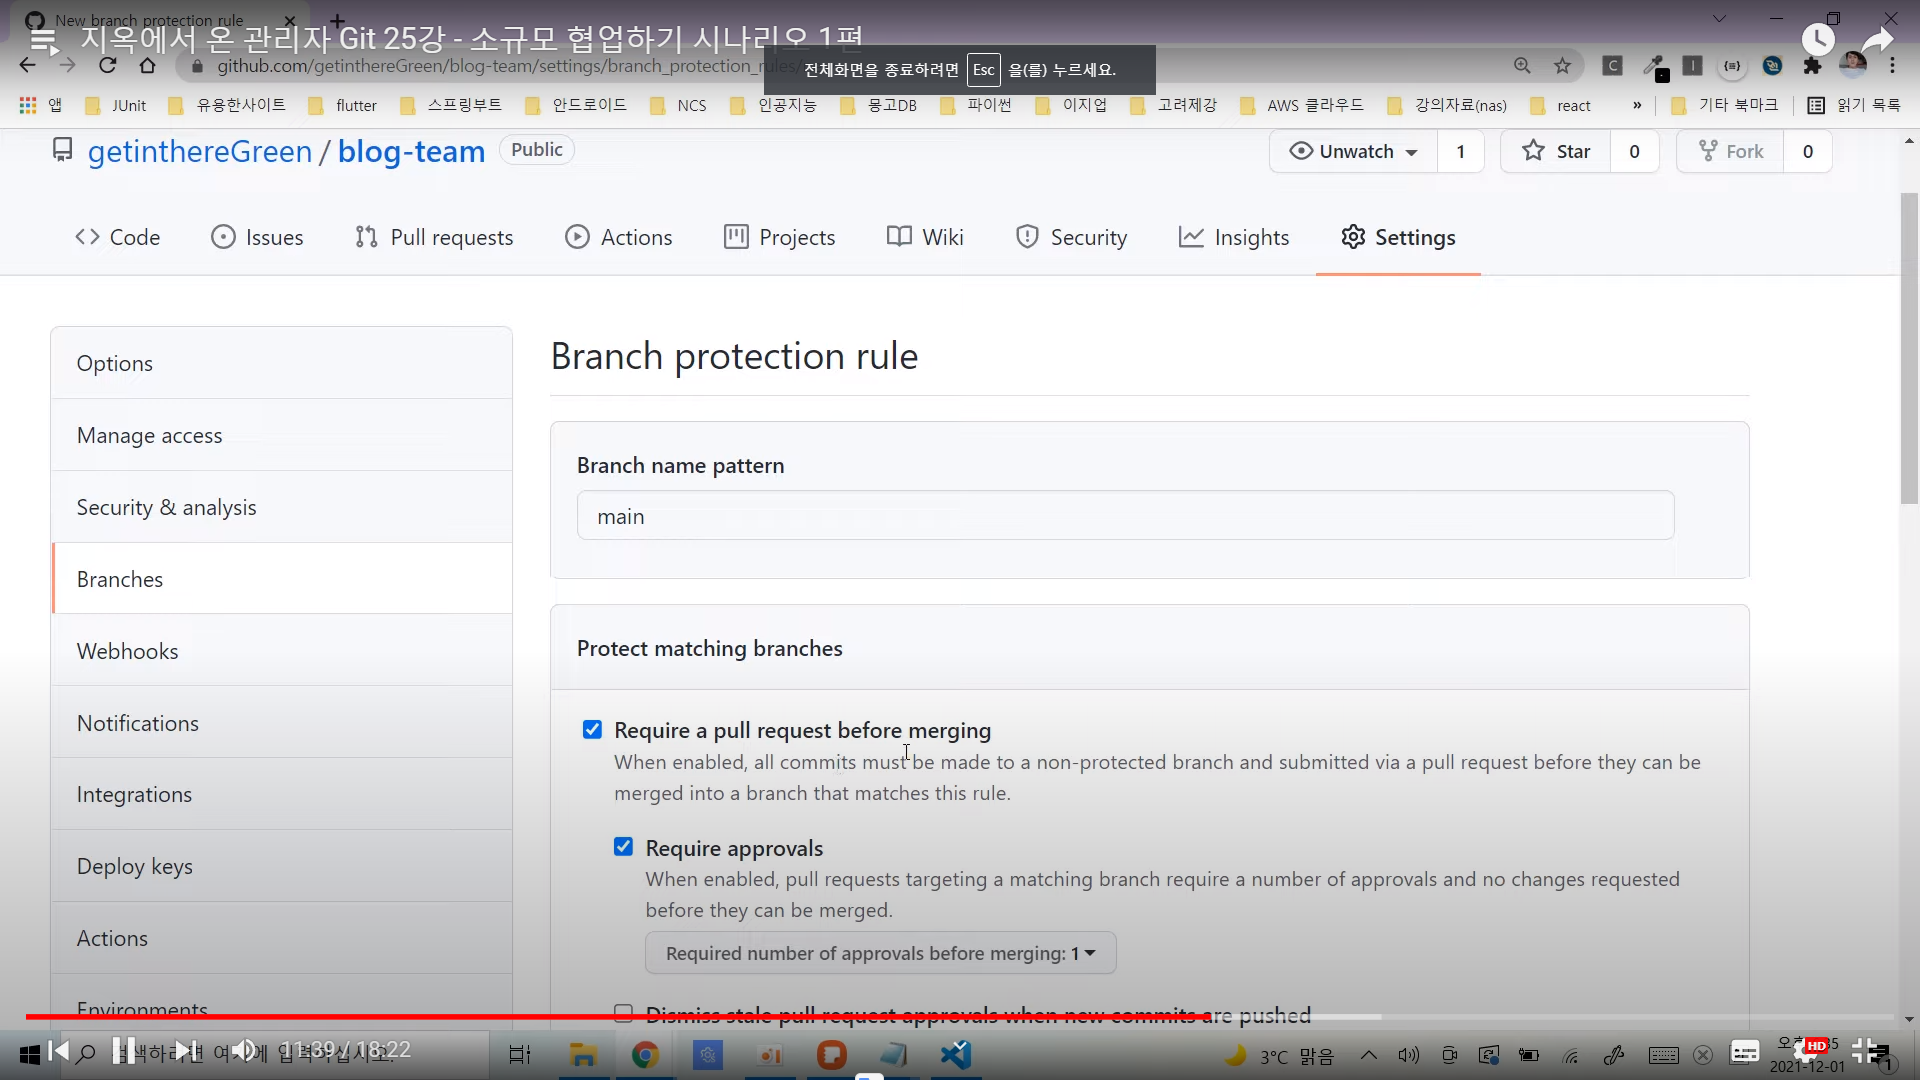The image size is (1920, 1080).
Task: Go to Pull requests tab
Action: tap(434, 237)
